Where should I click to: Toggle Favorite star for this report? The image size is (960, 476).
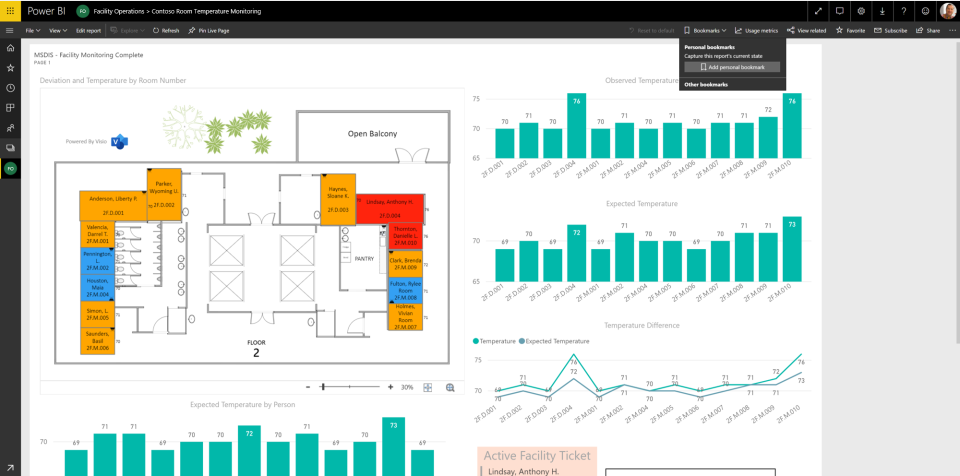(x=850, y=30)
